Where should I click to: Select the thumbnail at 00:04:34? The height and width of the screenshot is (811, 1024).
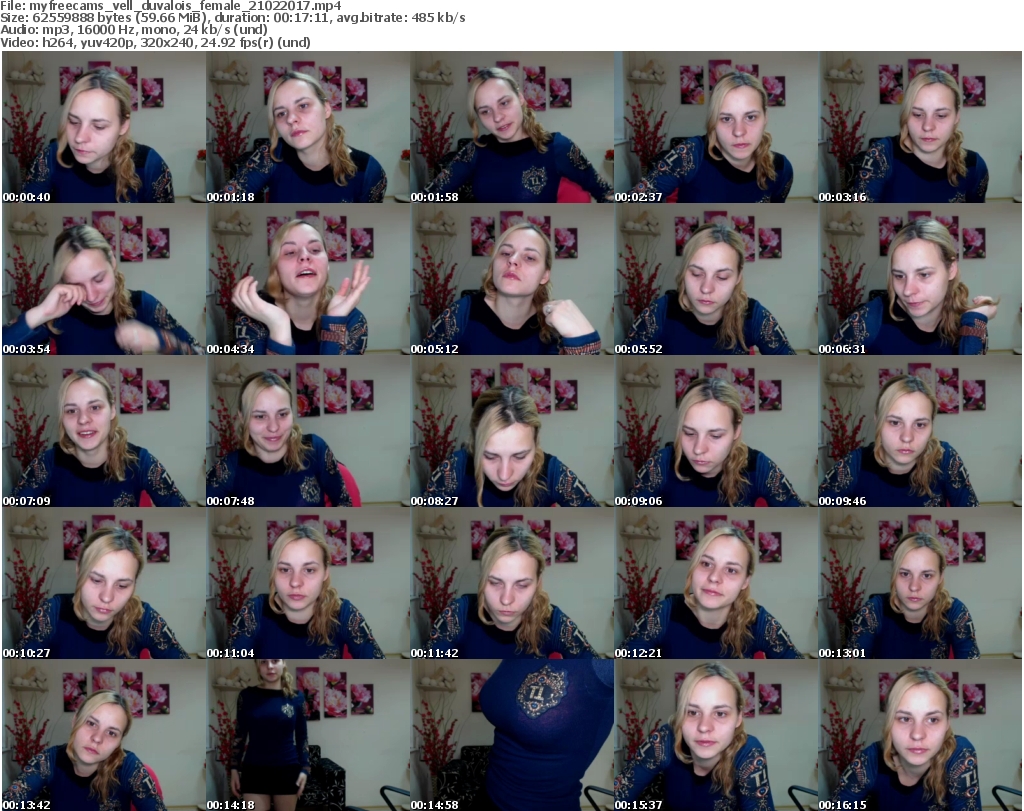click(308, 279)
